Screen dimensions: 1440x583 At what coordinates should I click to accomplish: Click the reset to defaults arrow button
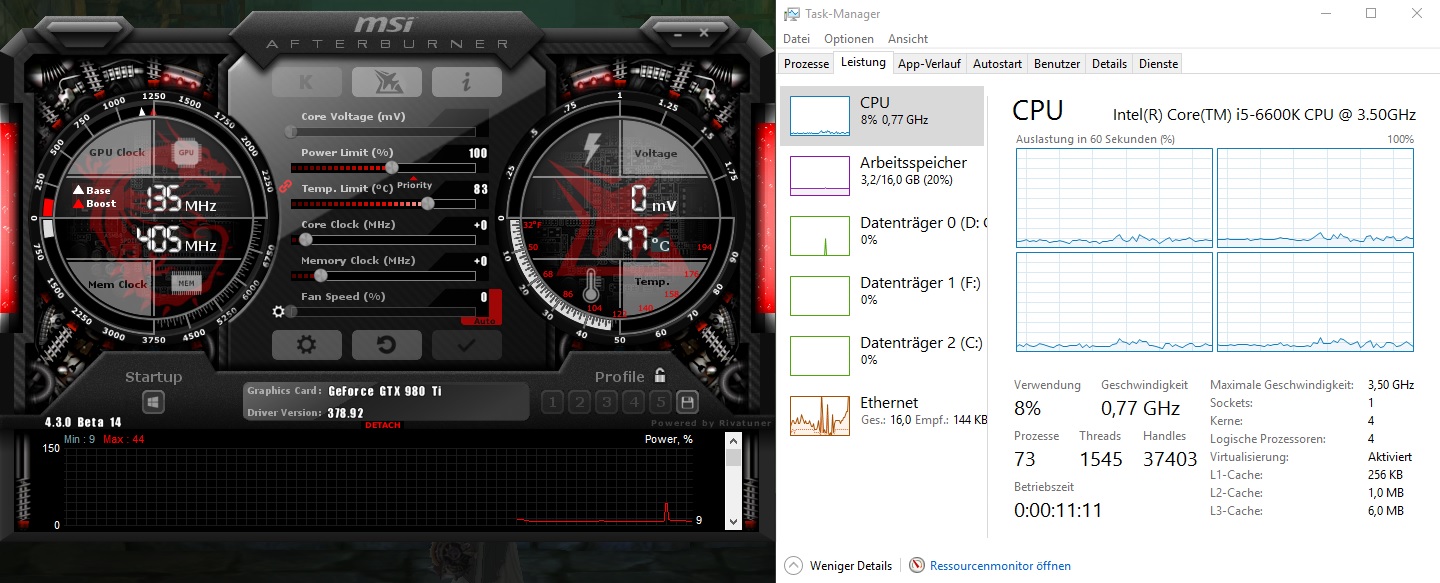tap(386, 345)
